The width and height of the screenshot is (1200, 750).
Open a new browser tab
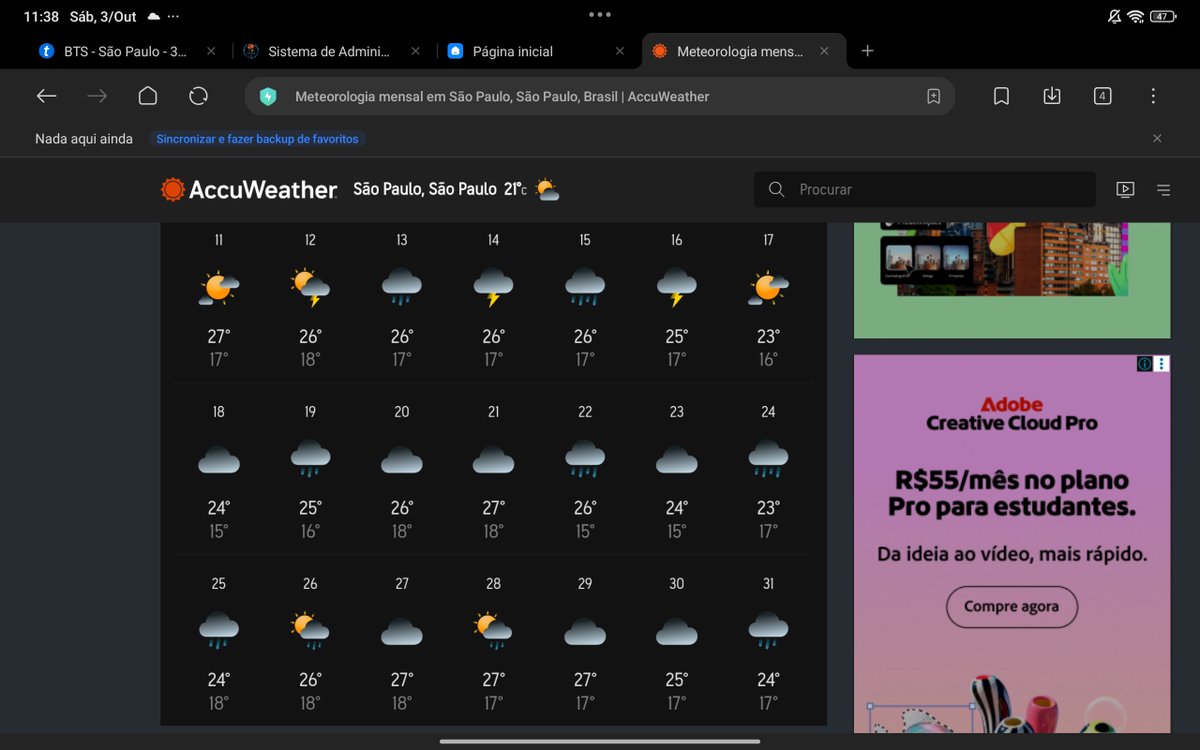coord(867,51)
